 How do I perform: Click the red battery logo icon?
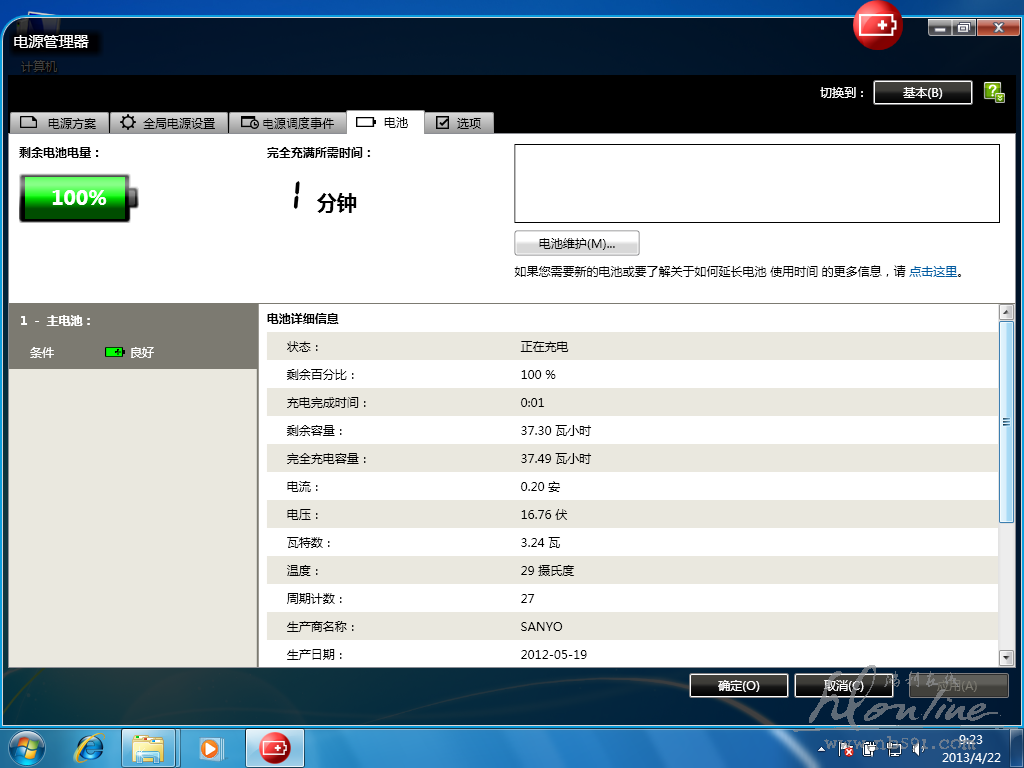[877, 25]
